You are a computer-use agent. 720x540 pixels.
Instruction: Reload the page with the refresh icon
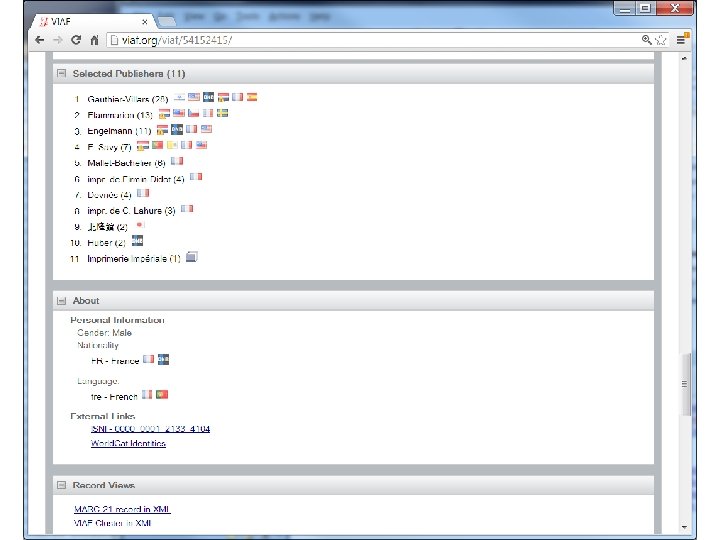pos(76,40)
